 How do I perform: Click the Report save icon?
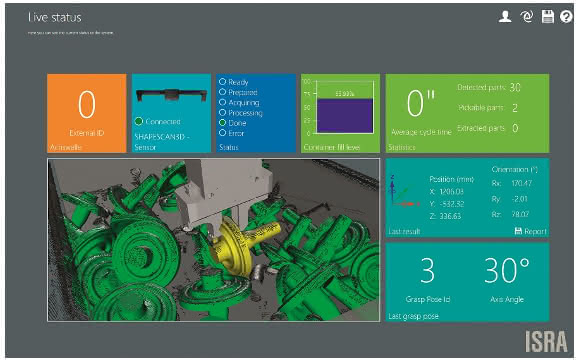(x=518, y=231)
